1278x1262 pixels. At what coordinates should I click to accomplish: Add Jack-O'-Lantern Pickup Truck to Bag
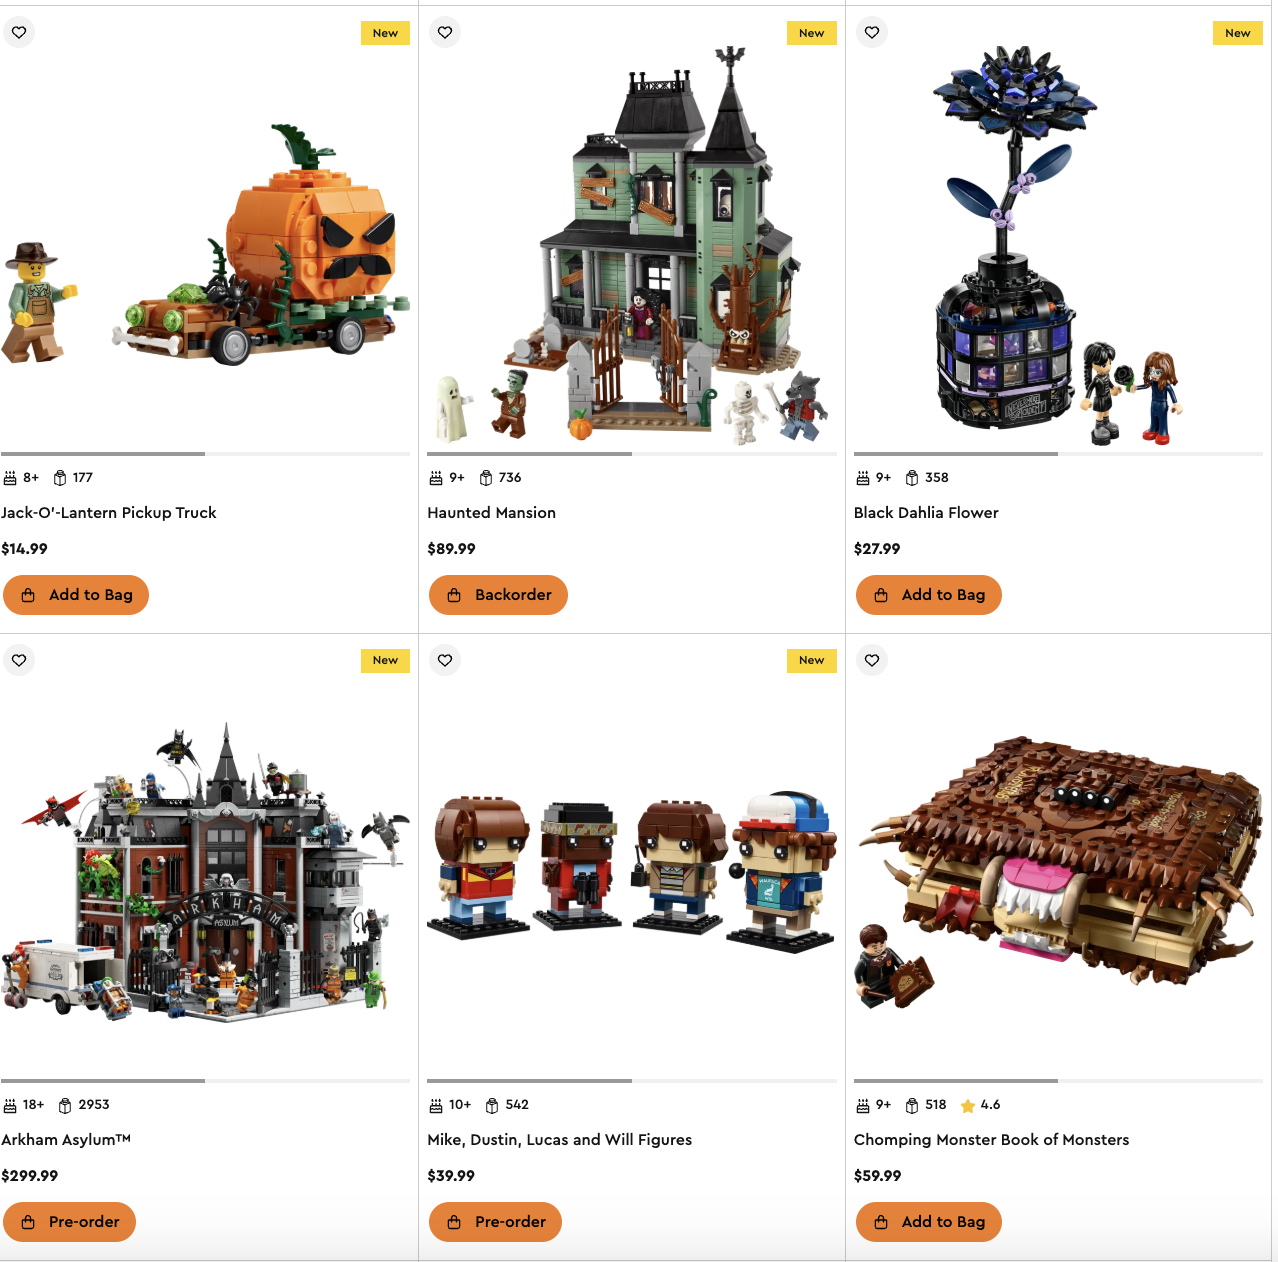pyautogui.click(x=76, y=595)
